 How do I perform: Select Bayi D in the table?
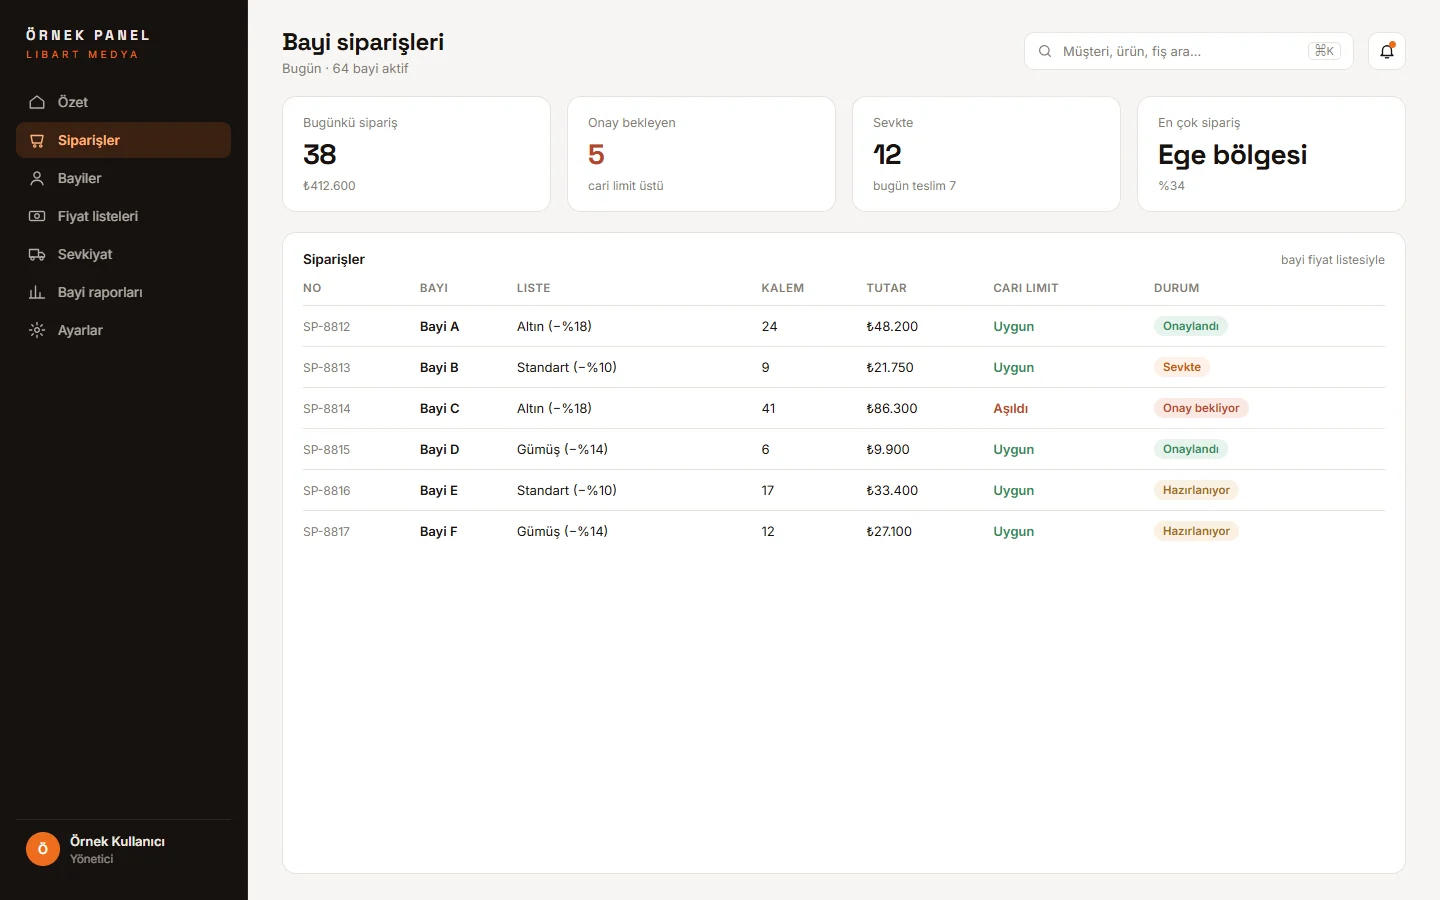[439, 450]
